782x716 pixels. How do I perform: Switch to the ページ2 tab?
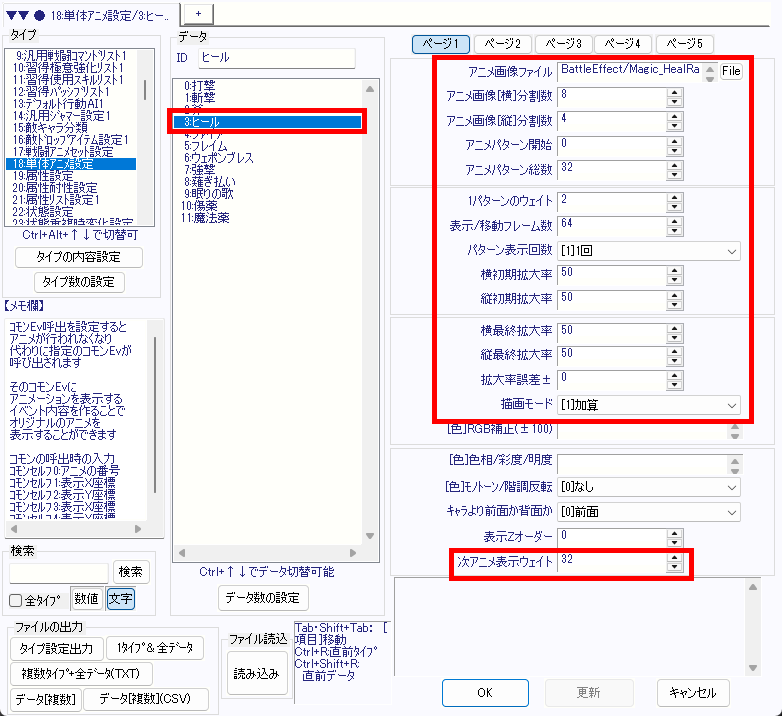502,44
